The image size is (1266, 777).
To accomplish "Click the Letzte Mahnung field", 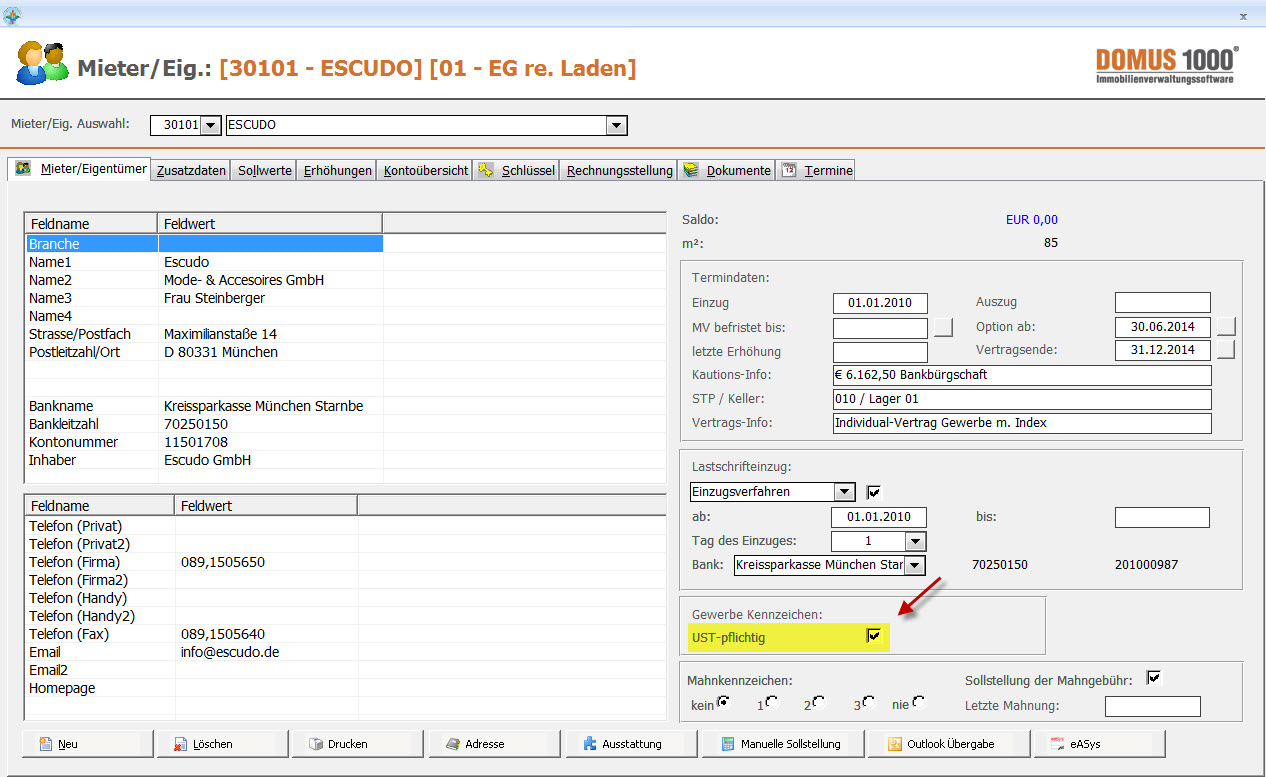I will pos(1153,707).
